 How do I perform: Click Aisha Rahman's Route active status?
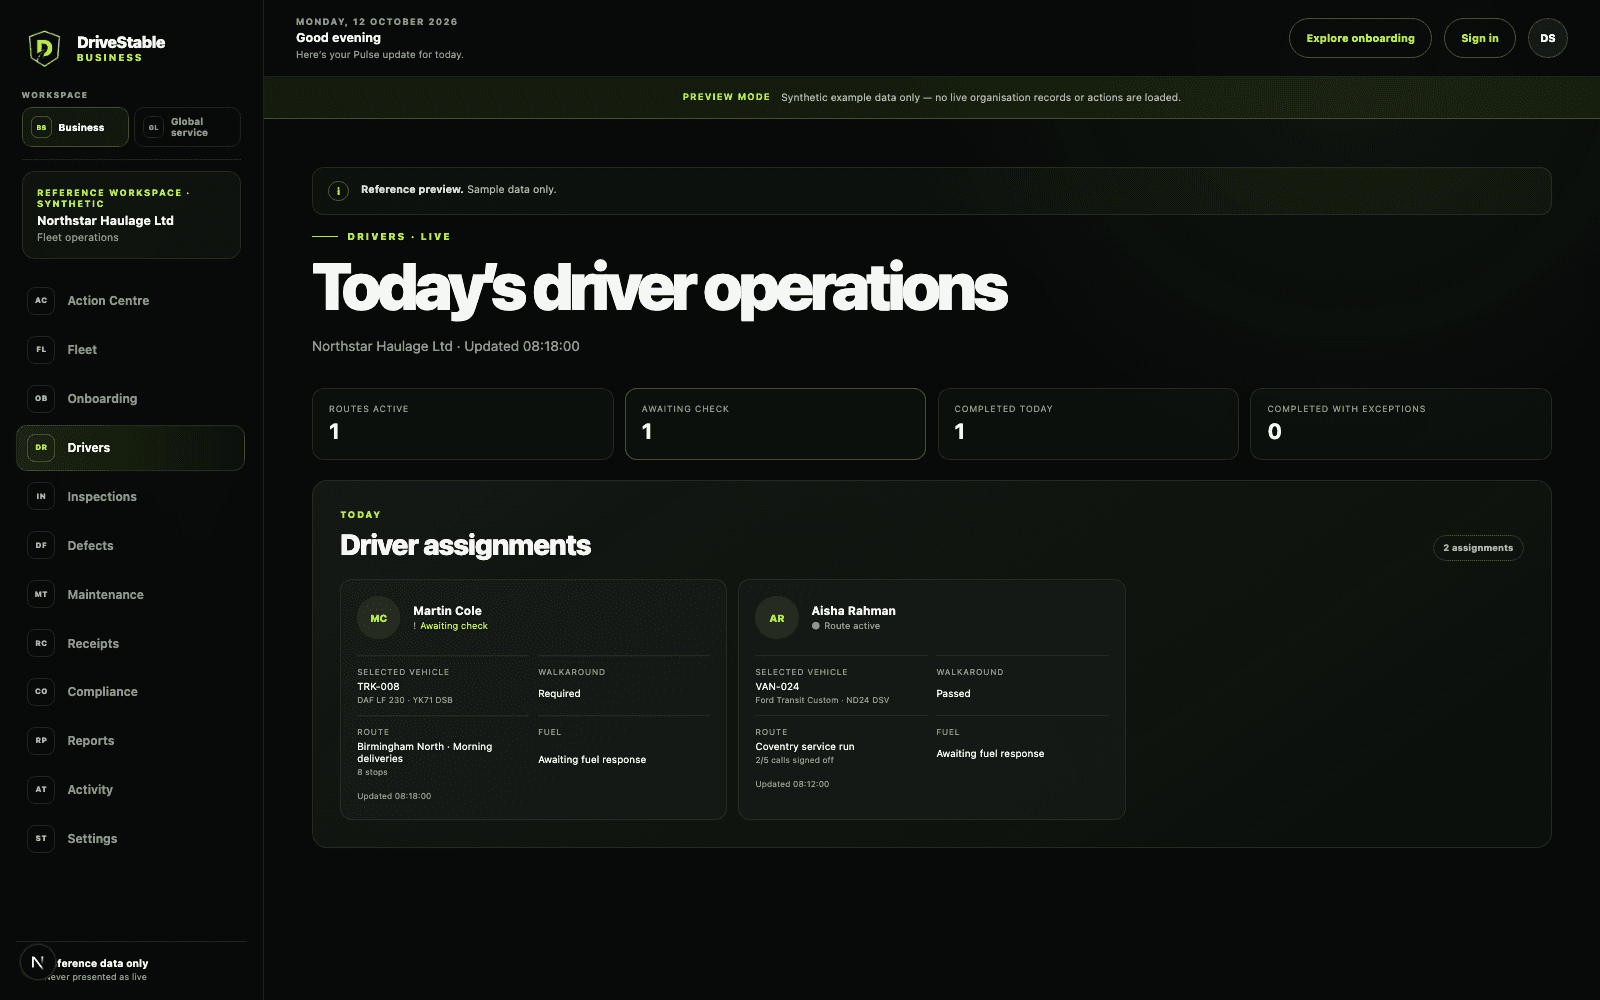[x=846, y=626]
